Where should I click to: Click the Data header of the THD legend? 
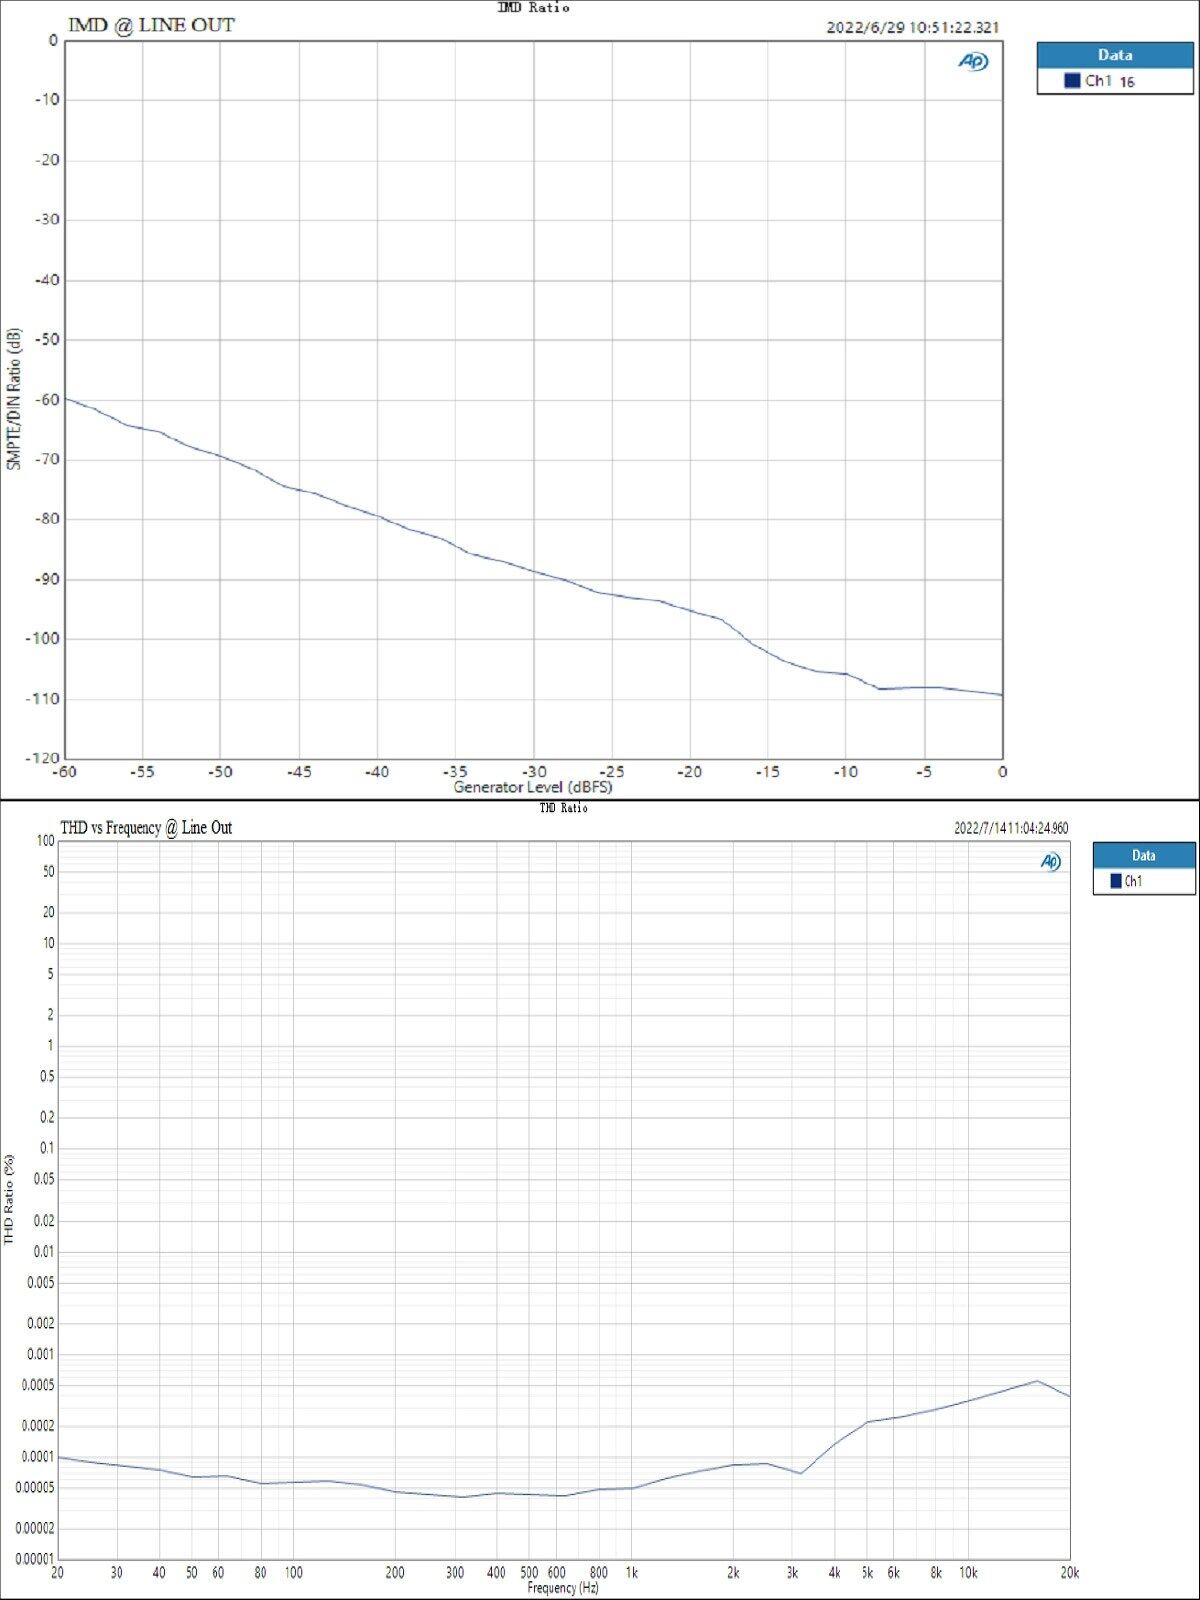click(1143, 855)
